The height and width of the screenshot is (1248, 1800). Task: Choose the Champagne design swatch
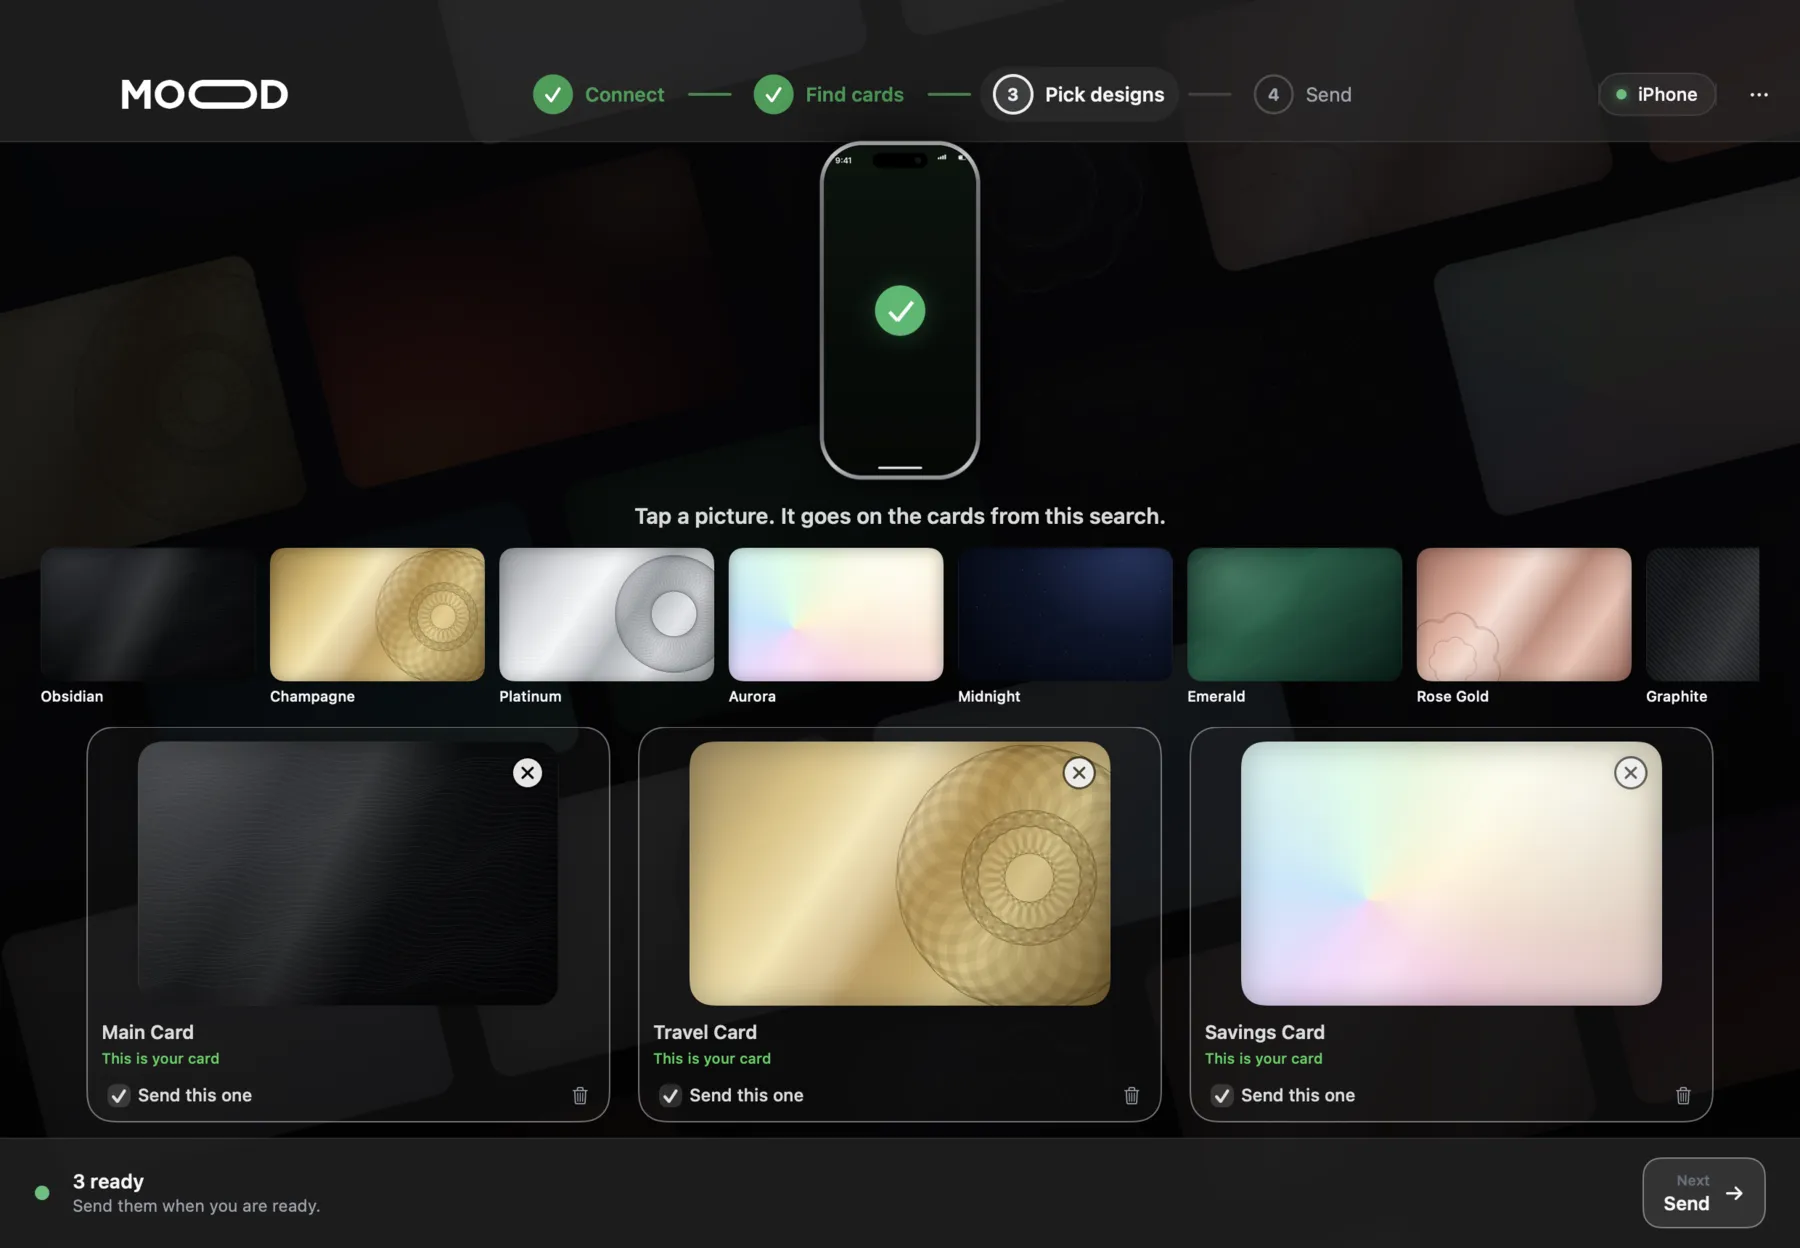tap(377, 614)
